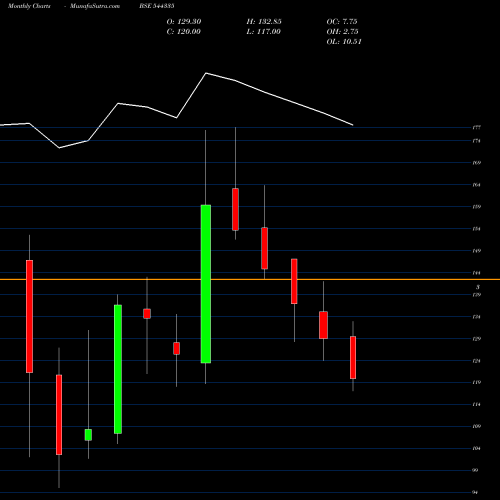The image size is (500, 500).
Task: Select the open value "O: 129.30"
Action: tap(184, 22)
